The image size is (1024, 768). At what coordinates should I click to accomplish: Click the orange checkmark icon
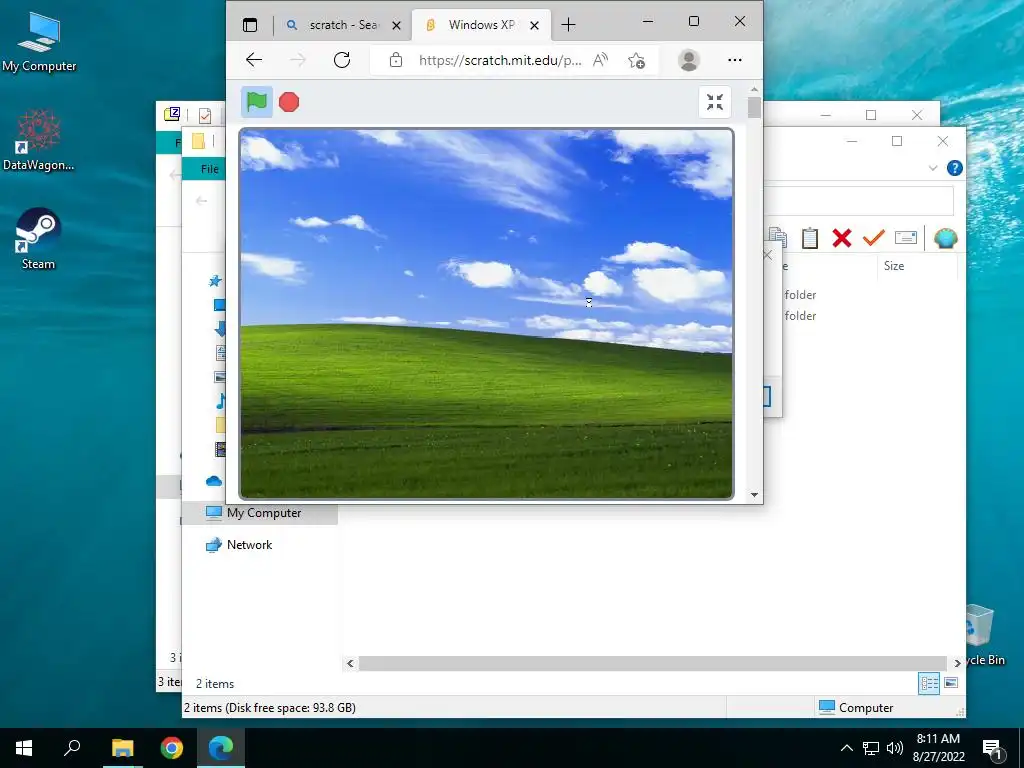(x=873, y=238)
